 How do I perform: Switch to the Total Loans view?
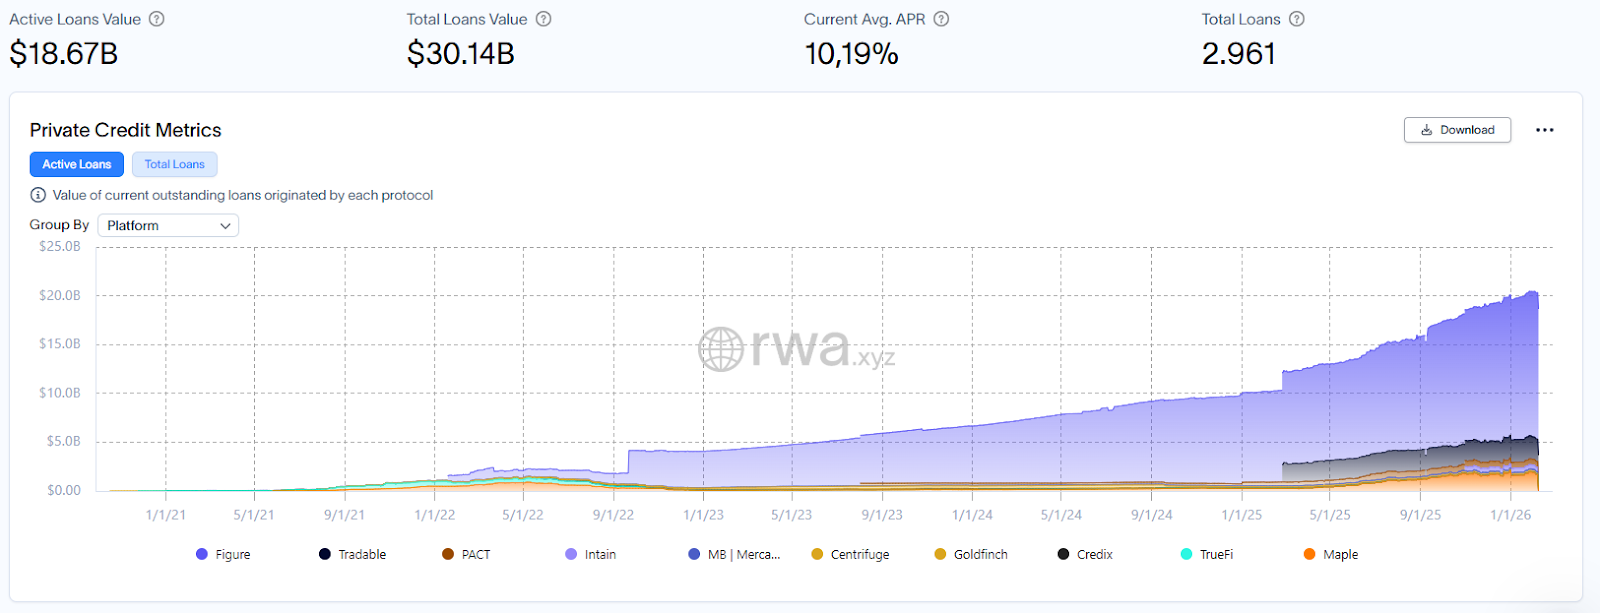pyautogui.click(x=174, y=164)
